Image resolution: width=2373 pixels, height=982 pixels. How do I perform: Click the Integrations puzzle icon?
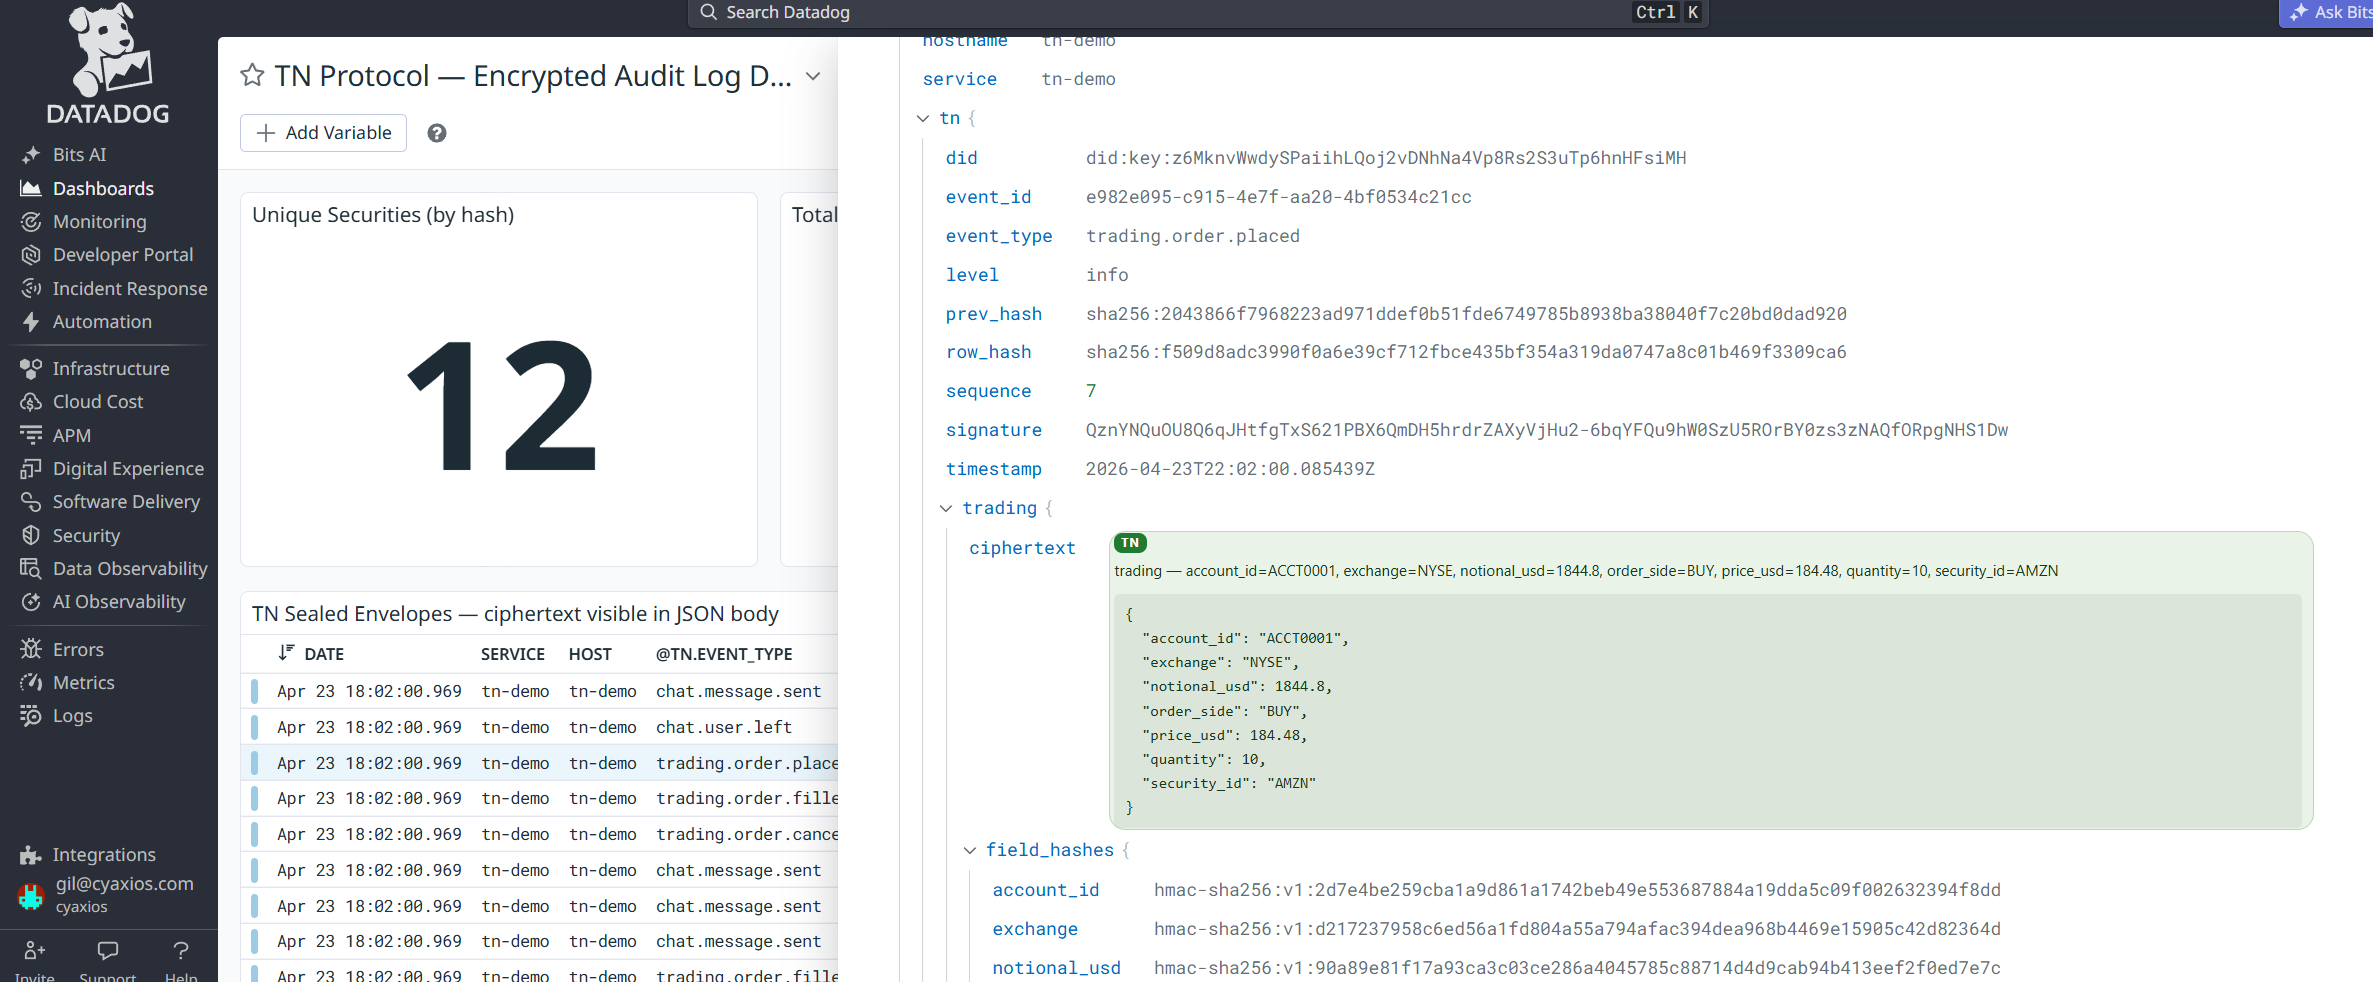[x=31, y=855]
